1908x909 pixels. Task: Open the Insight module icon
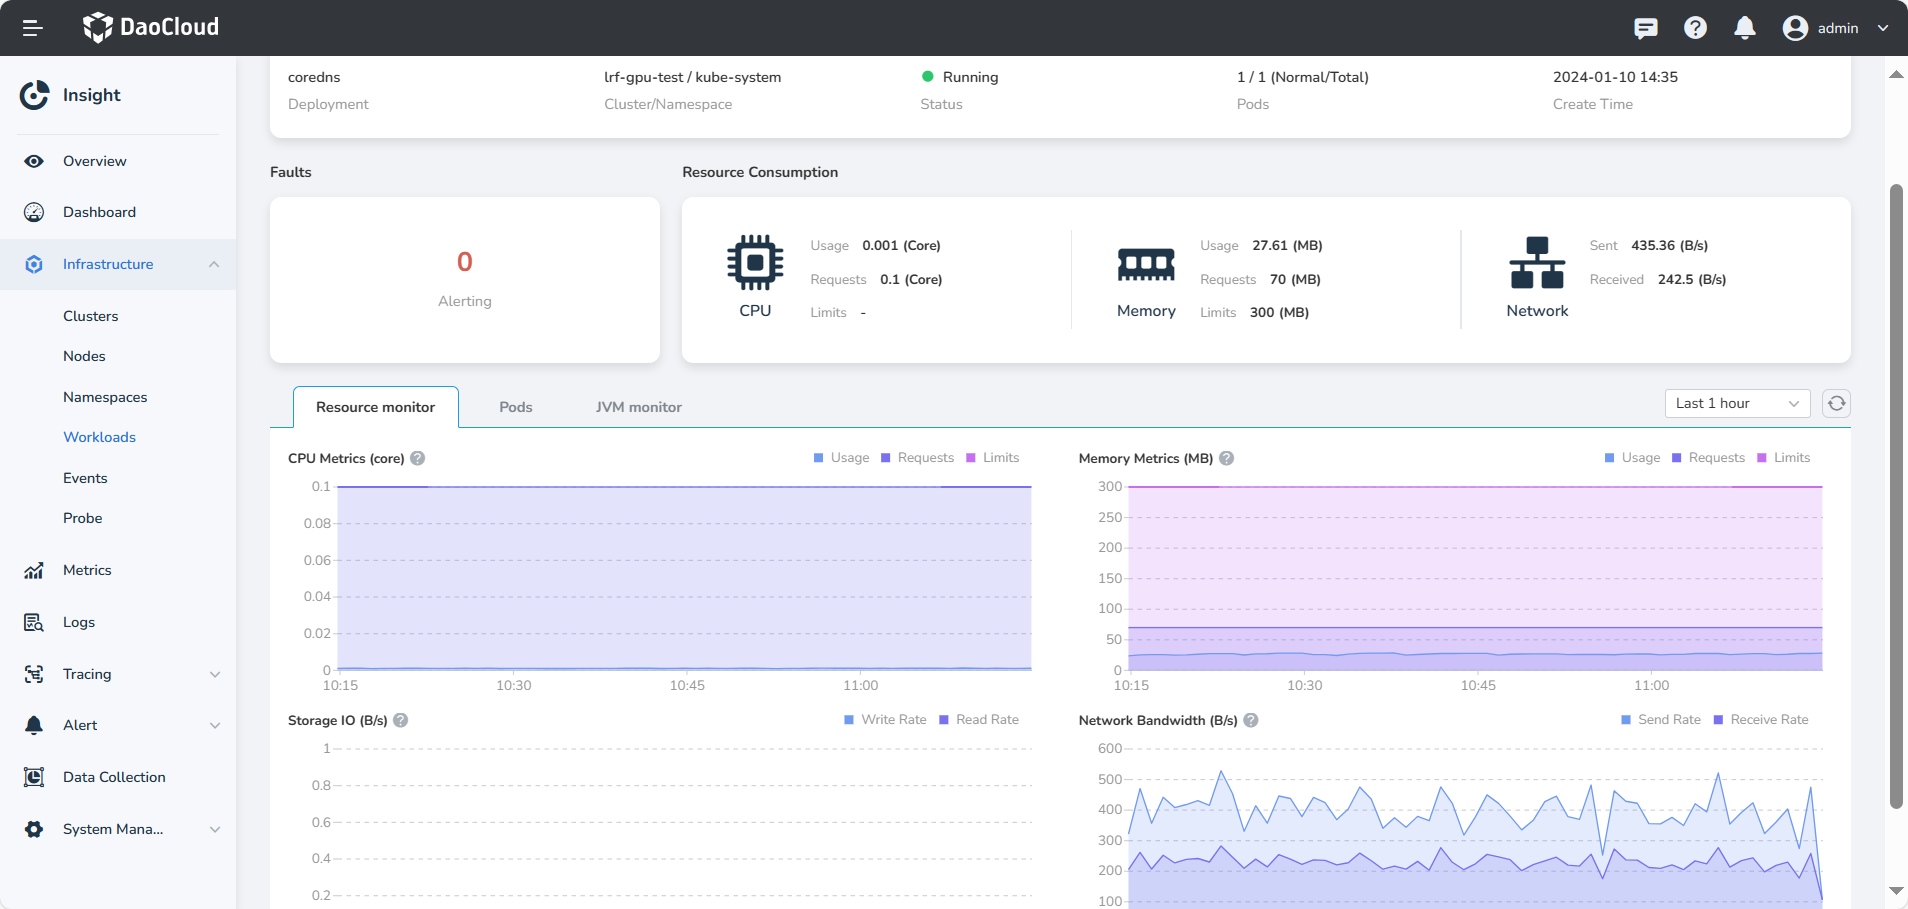(35, 95)
